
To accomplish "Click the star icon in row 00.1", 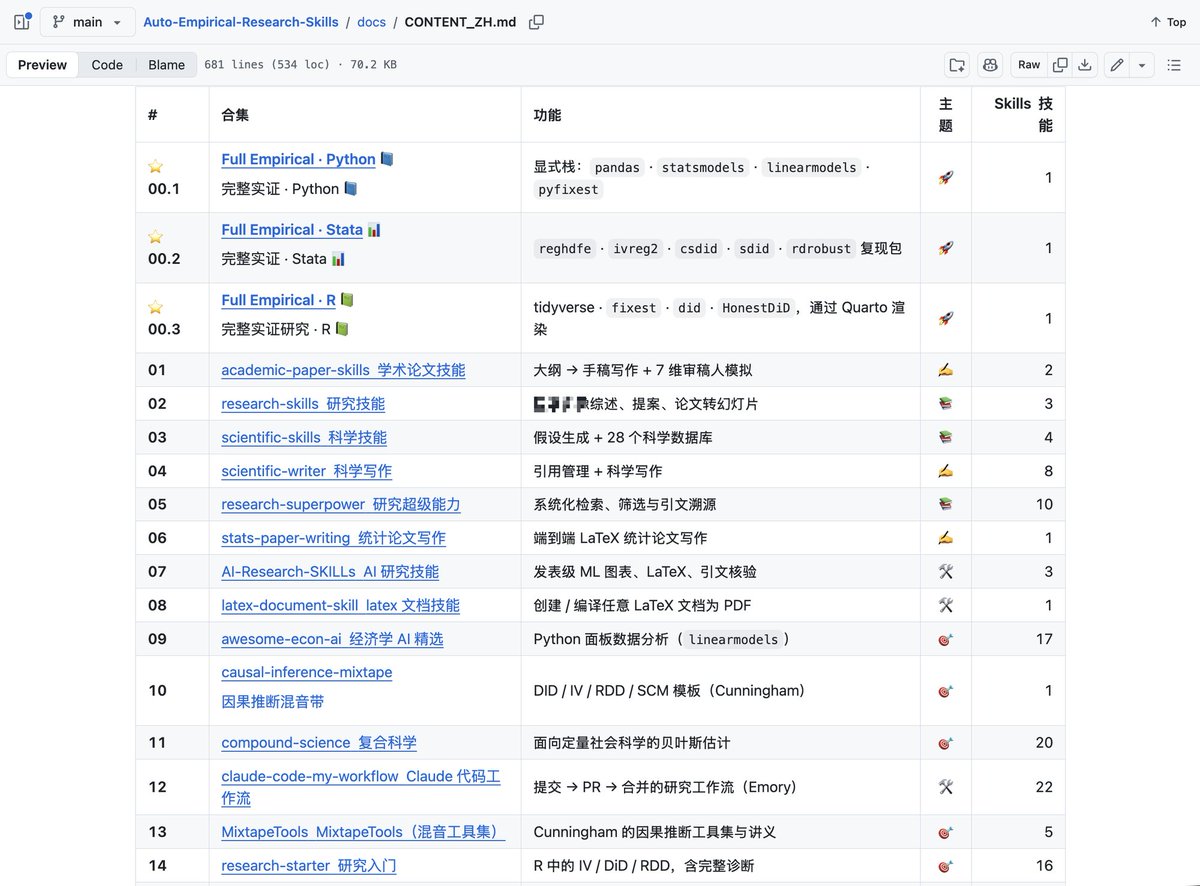I will coord(155,167).
